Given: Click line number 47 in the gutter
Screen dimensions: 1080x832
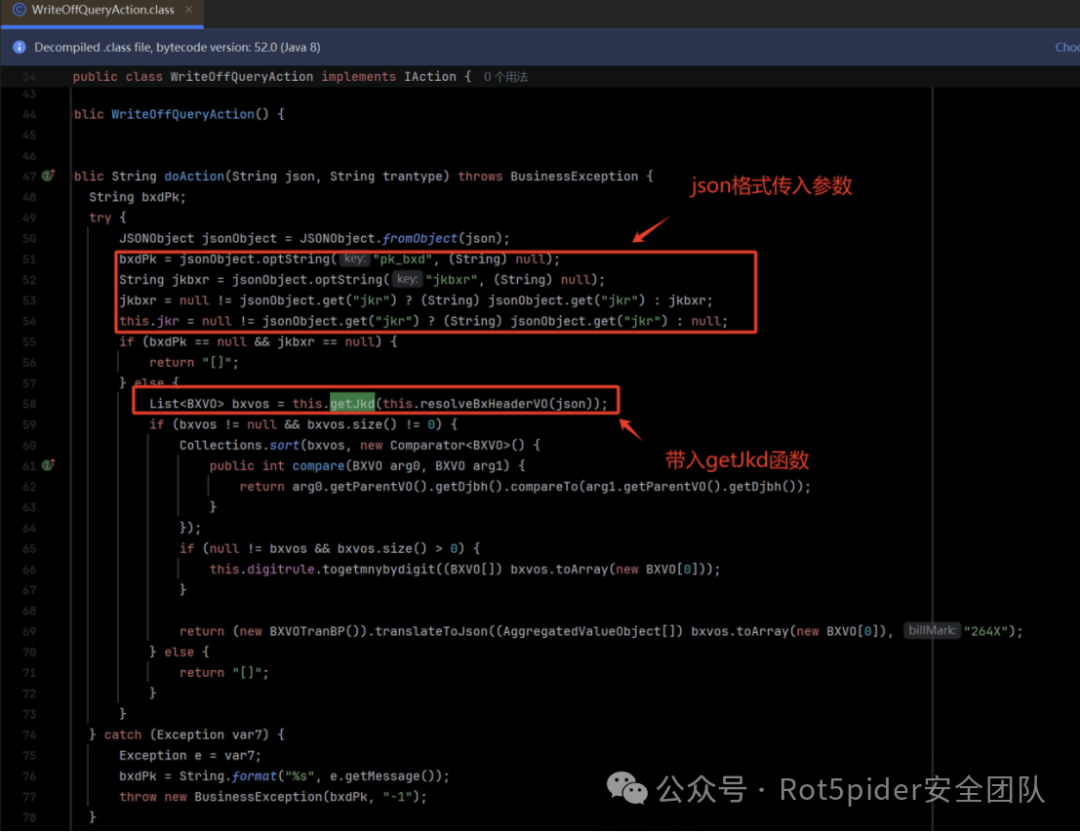Looking at the screenshot, I should click(x=28, y=176).
